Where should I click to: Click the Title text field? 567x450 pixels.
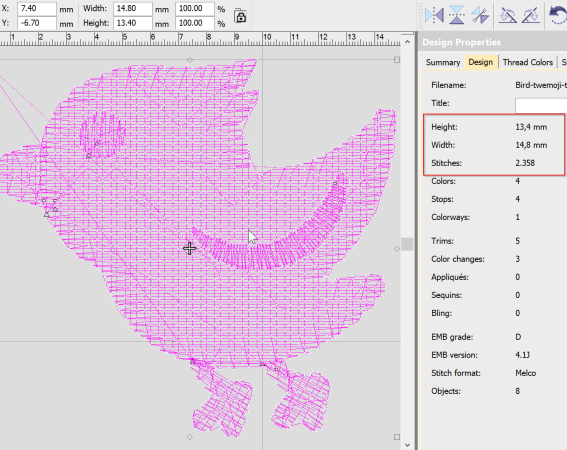tap(541, 106)
